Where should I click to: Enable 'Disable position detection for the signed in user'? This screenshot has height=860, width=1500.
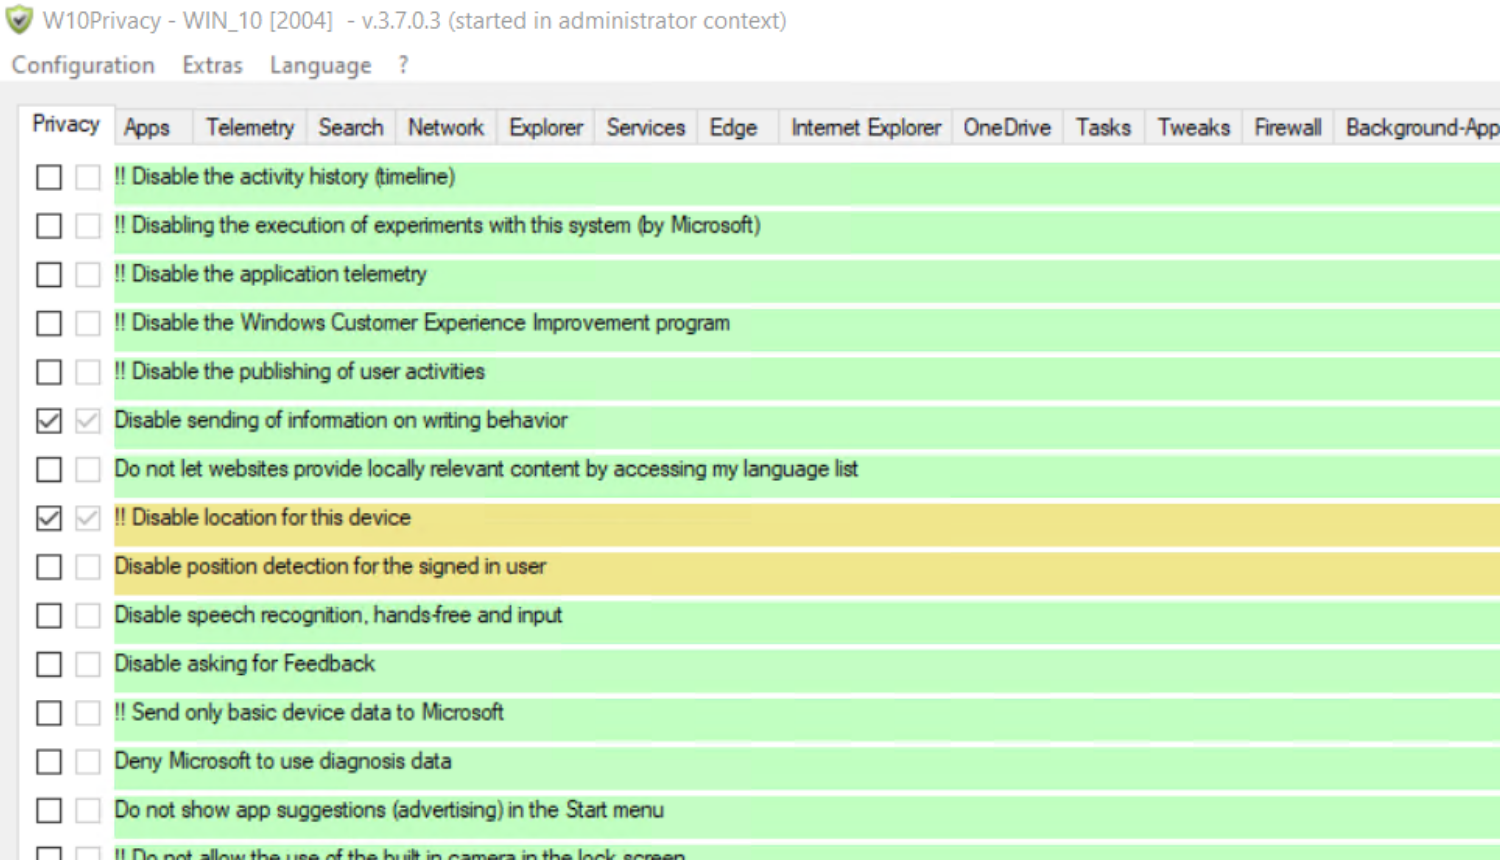pyautogui.click(x=48, y=566)
